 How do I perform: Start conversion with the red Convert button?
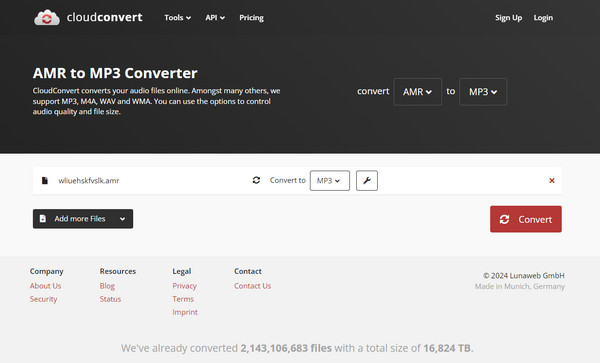[x=526, y=219]
